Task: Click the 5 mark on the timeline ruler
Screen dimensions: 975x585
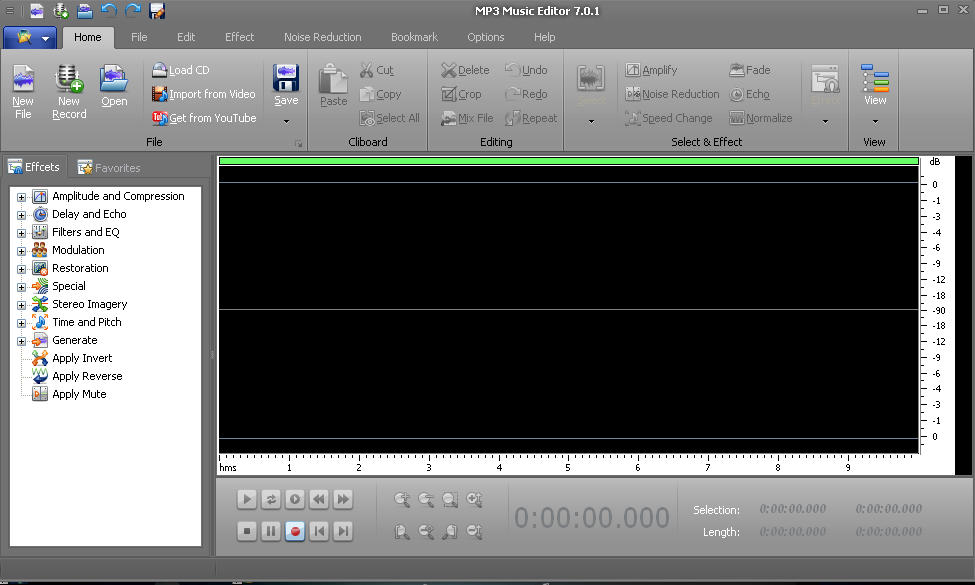Action: pyautogui.click(x=568, y=468)
